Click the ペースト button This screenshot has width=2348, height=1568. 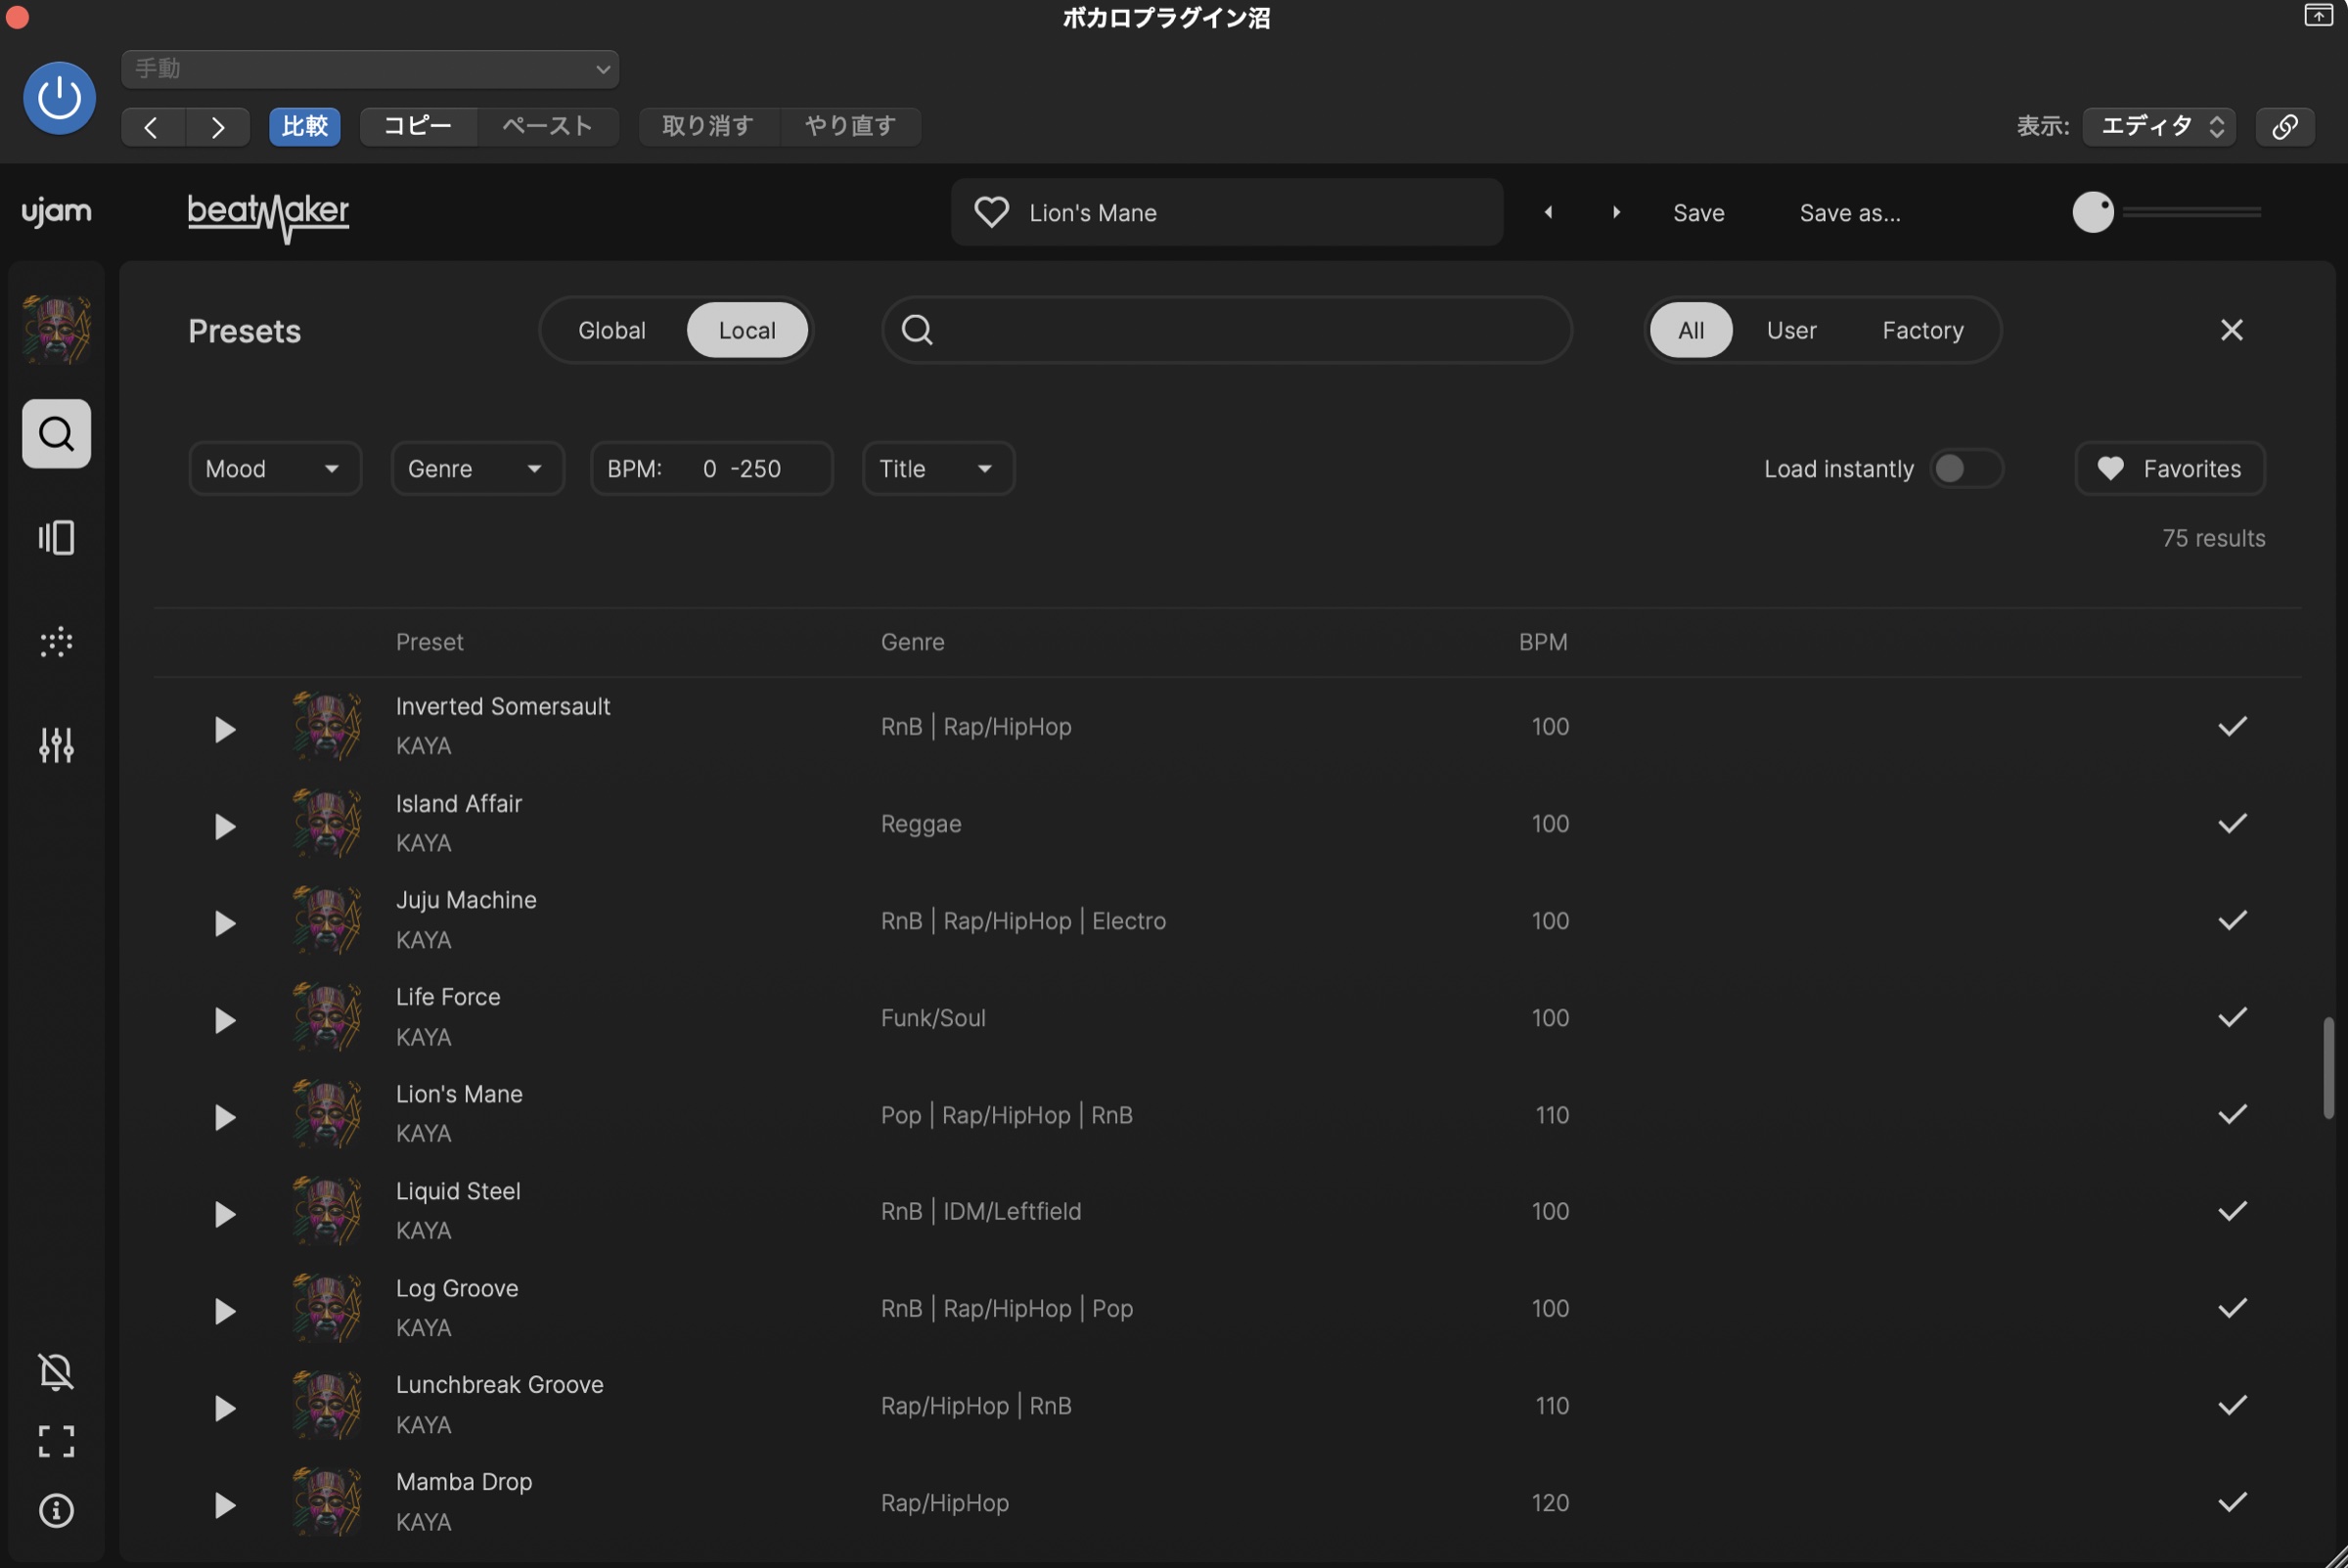(x=547, y=126)
